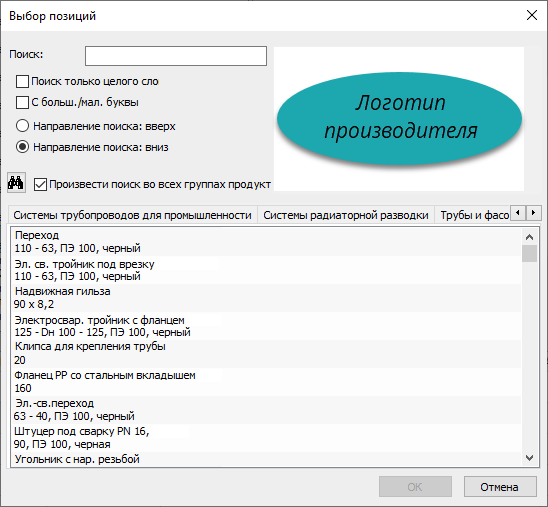Click the vertical scrollbar thumb in list
Viewport: 548px width, 507px height.
[529, 254]
